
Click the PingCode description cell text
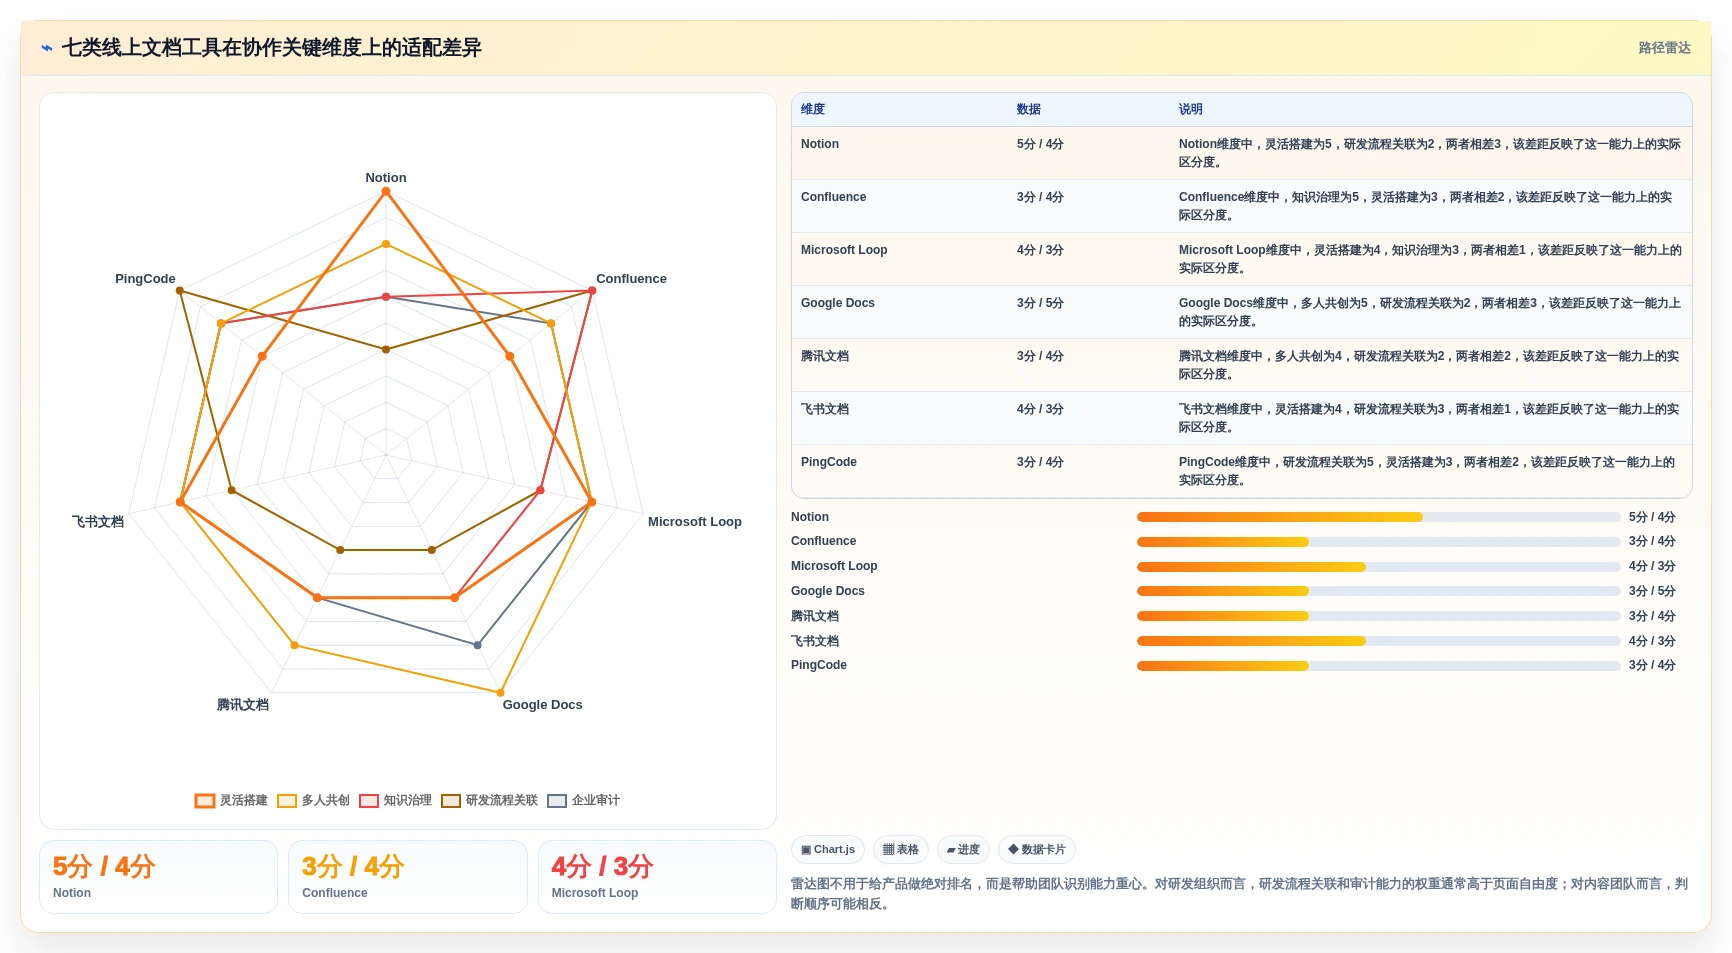click(x=1427, y=471)
